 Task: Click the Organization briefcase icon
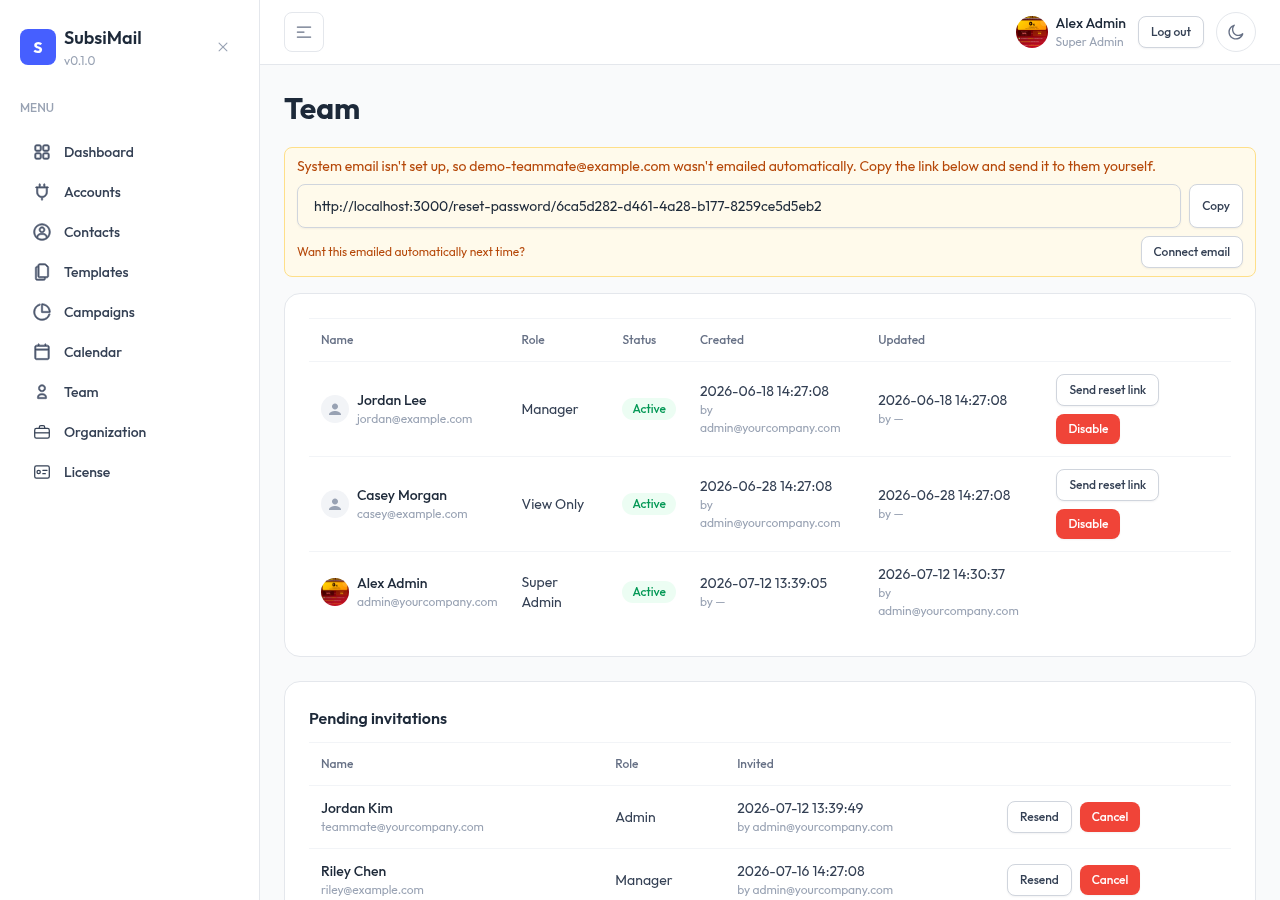point(42,432)
